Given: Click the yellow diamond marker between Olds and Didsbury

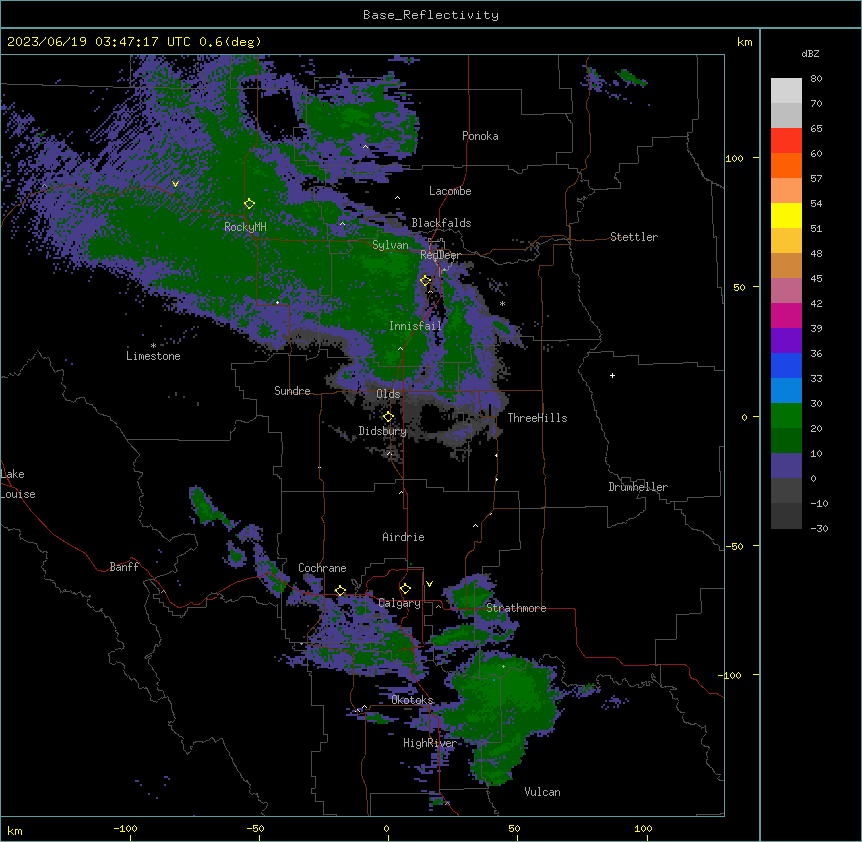Looking at the screenshot, I should (x=388, y=417).
